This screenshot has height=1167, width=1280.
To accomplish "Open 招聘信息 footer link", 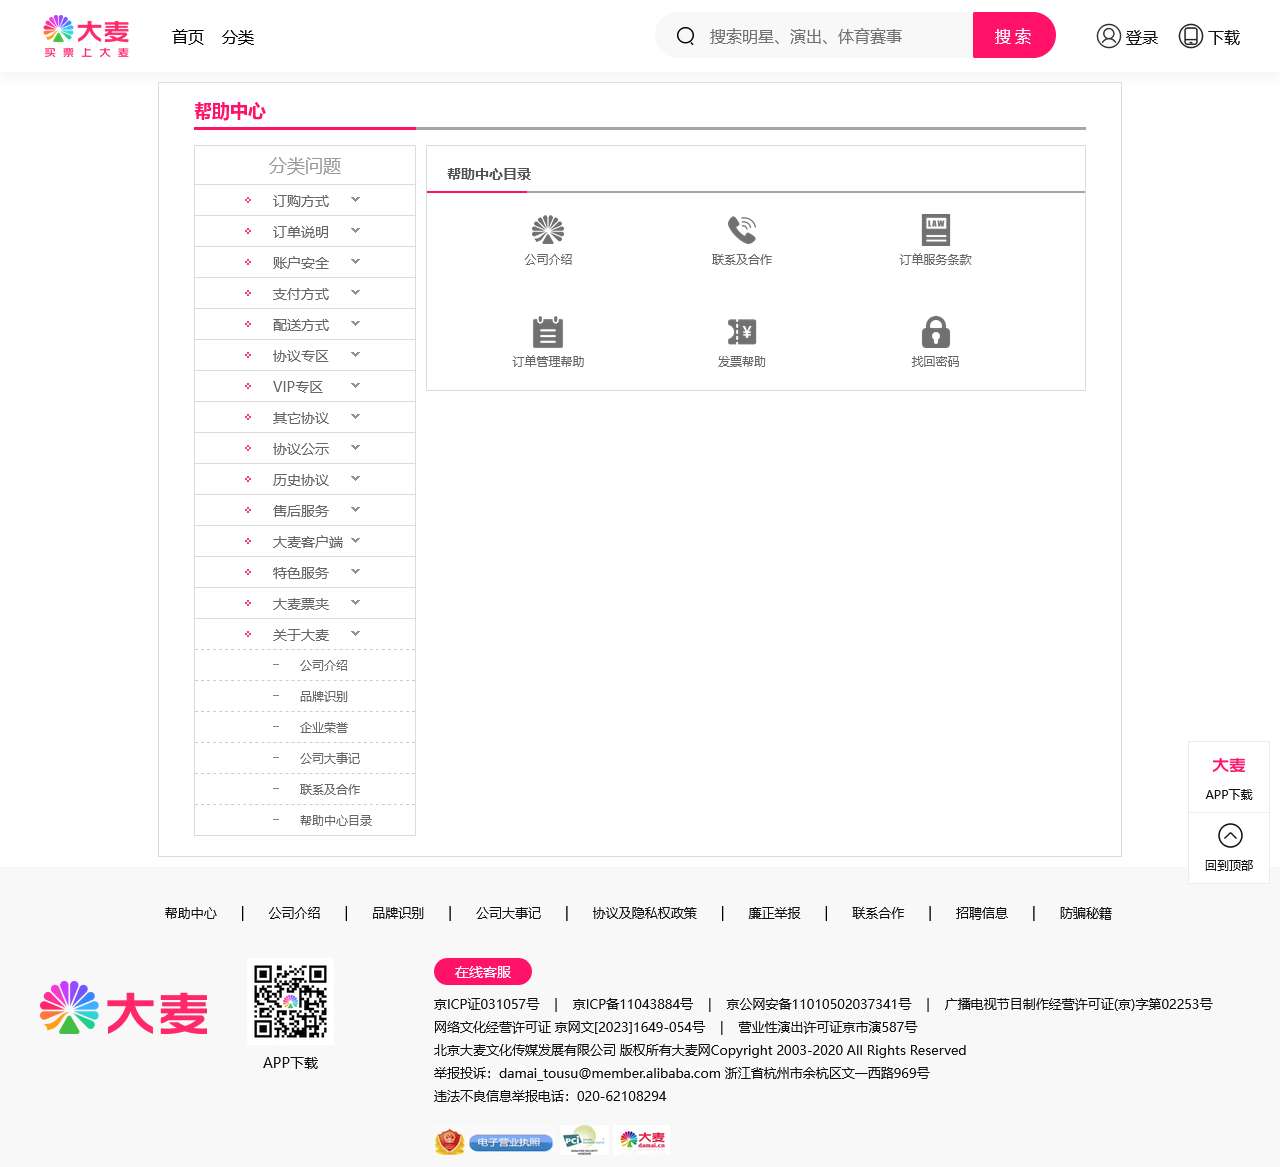I will 982,913.
